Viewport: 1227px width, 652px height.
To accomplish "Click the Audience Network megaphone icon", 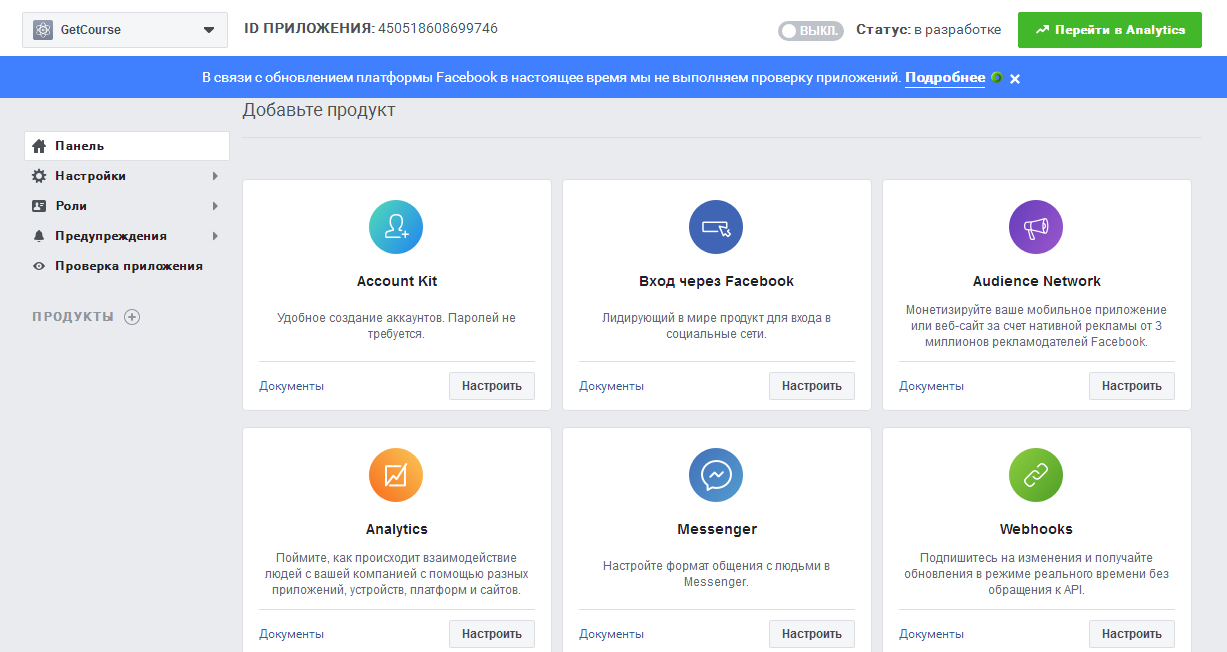I will point(1036,227).
